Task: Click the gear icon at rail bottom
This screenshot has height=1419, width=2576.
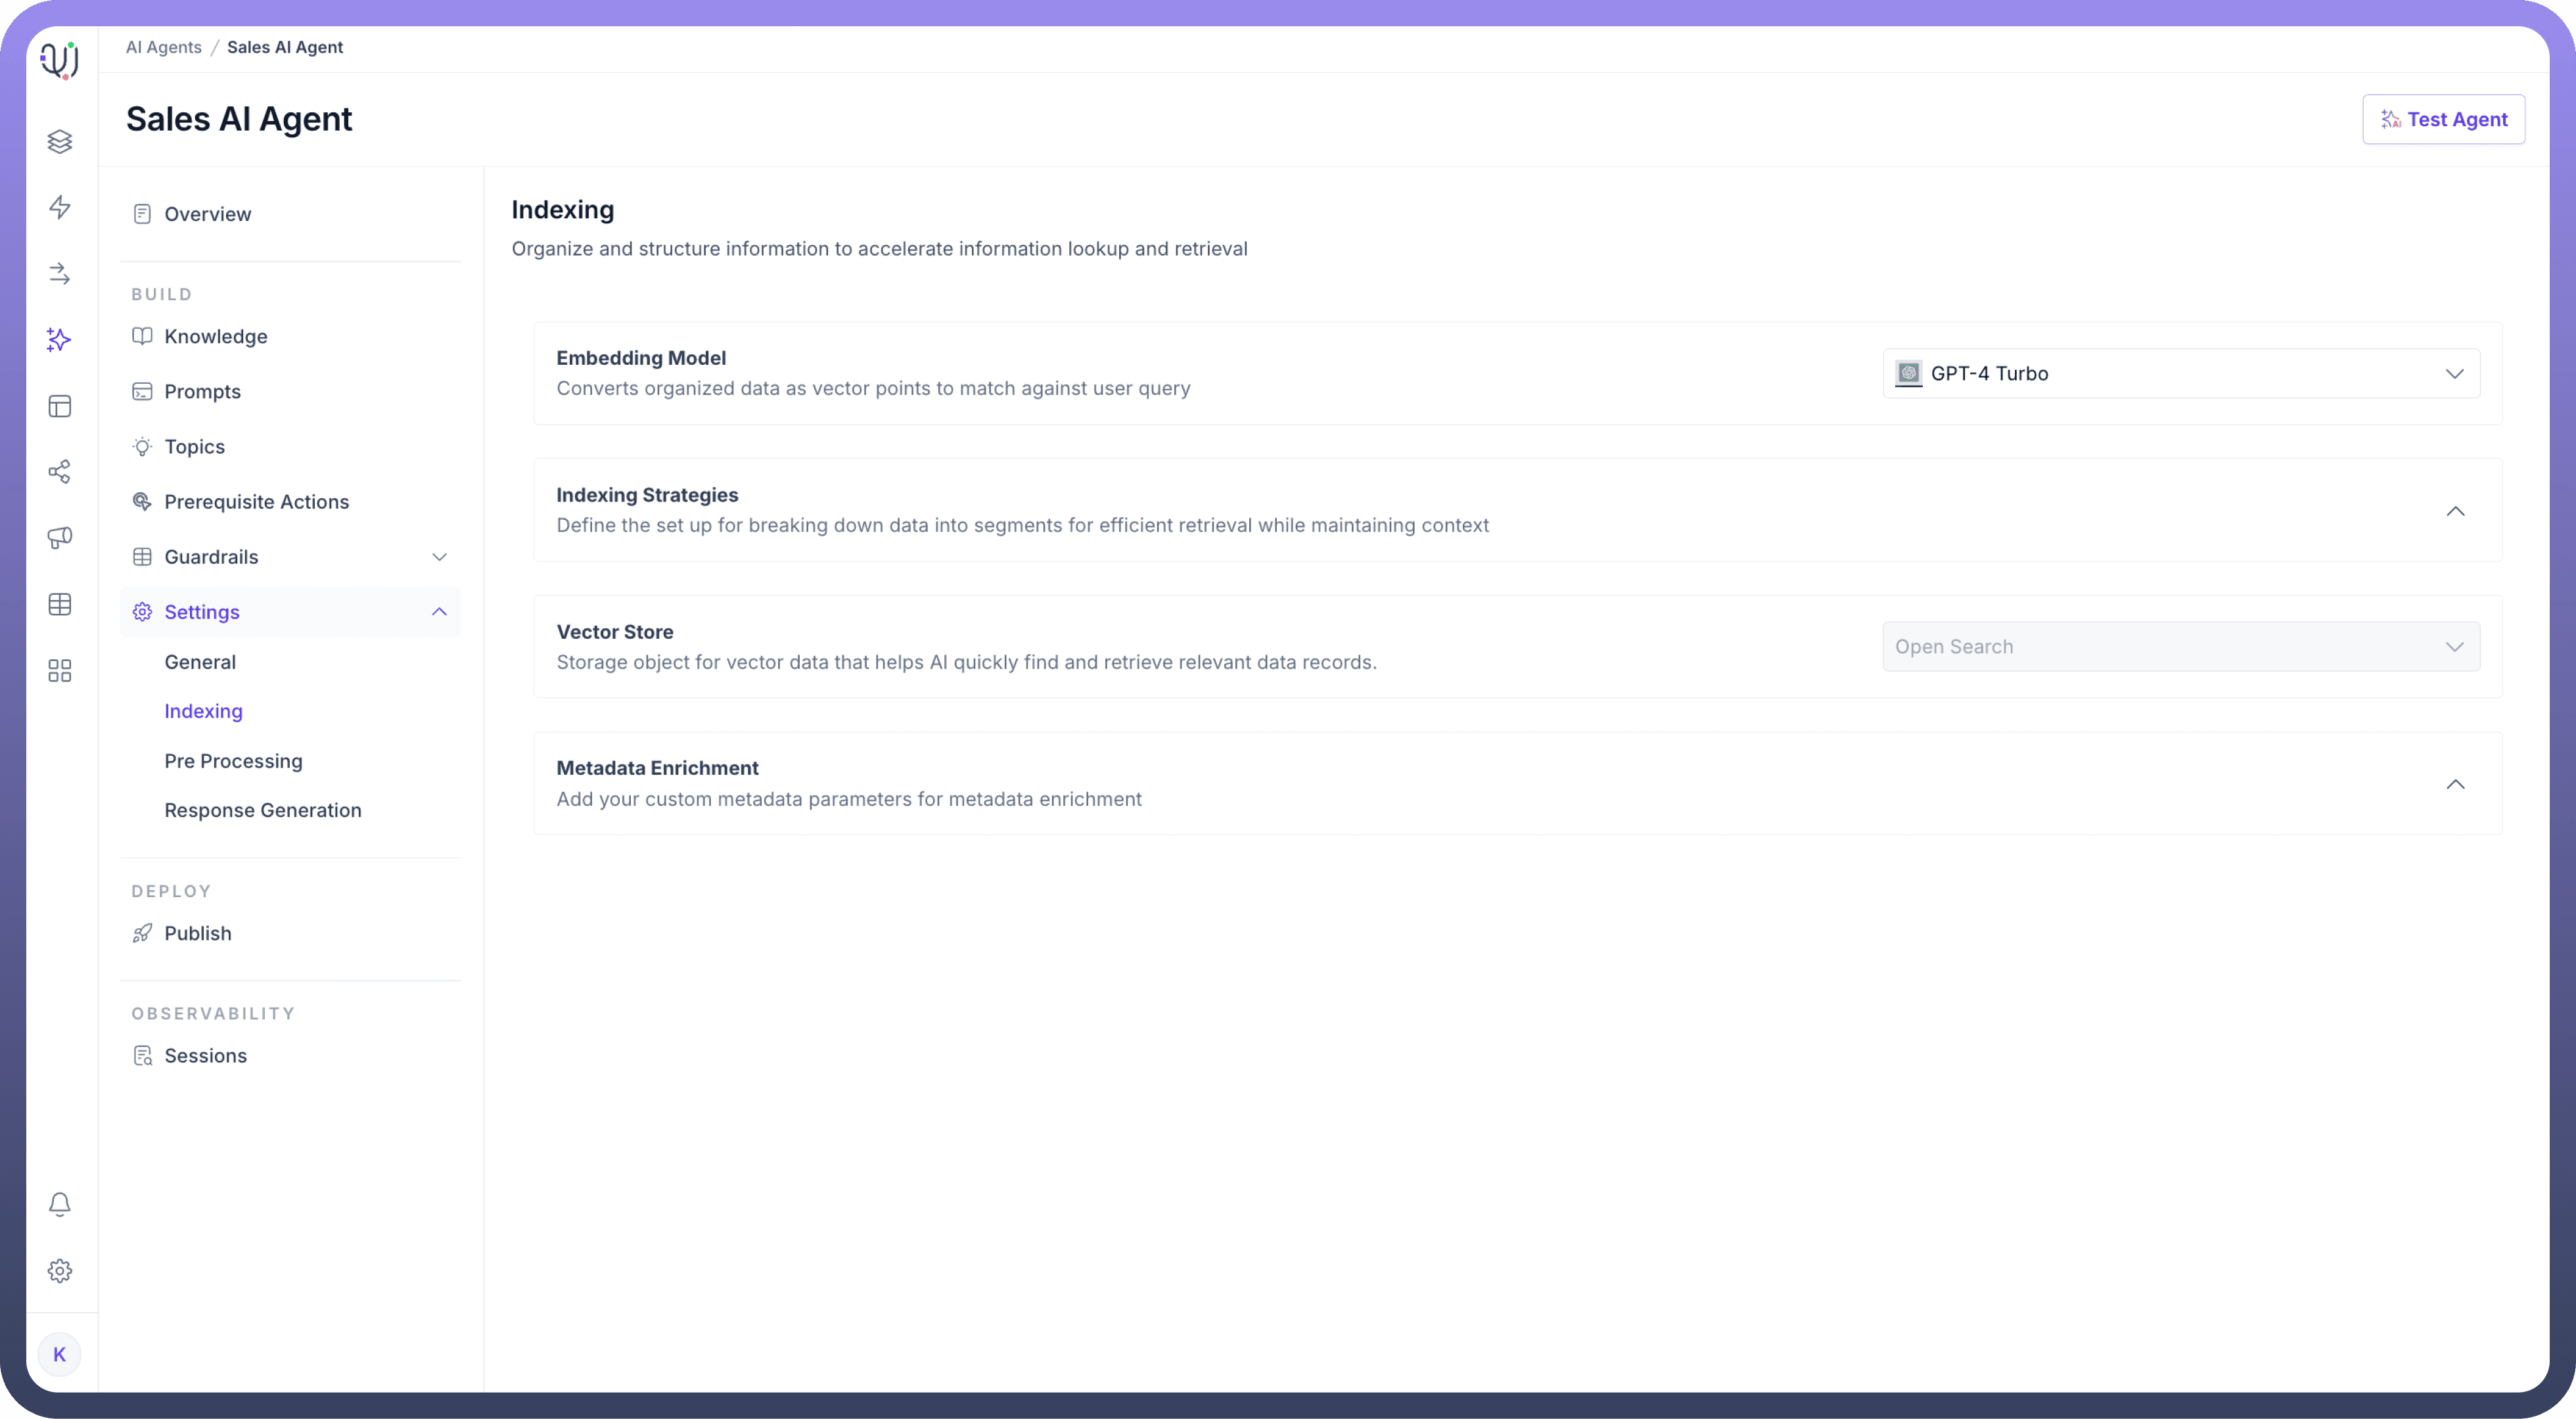Action: (60, 1270)
